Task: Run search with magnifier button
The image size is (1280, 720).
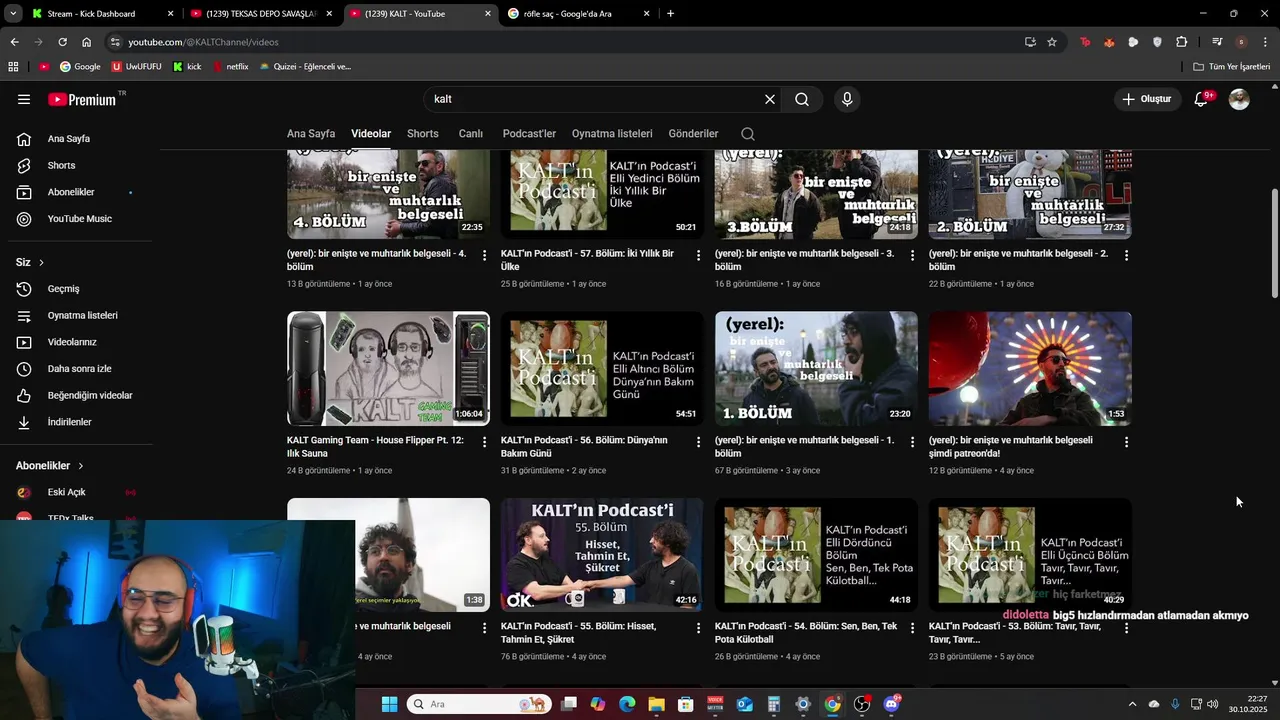Action: (x=802, y=99)
